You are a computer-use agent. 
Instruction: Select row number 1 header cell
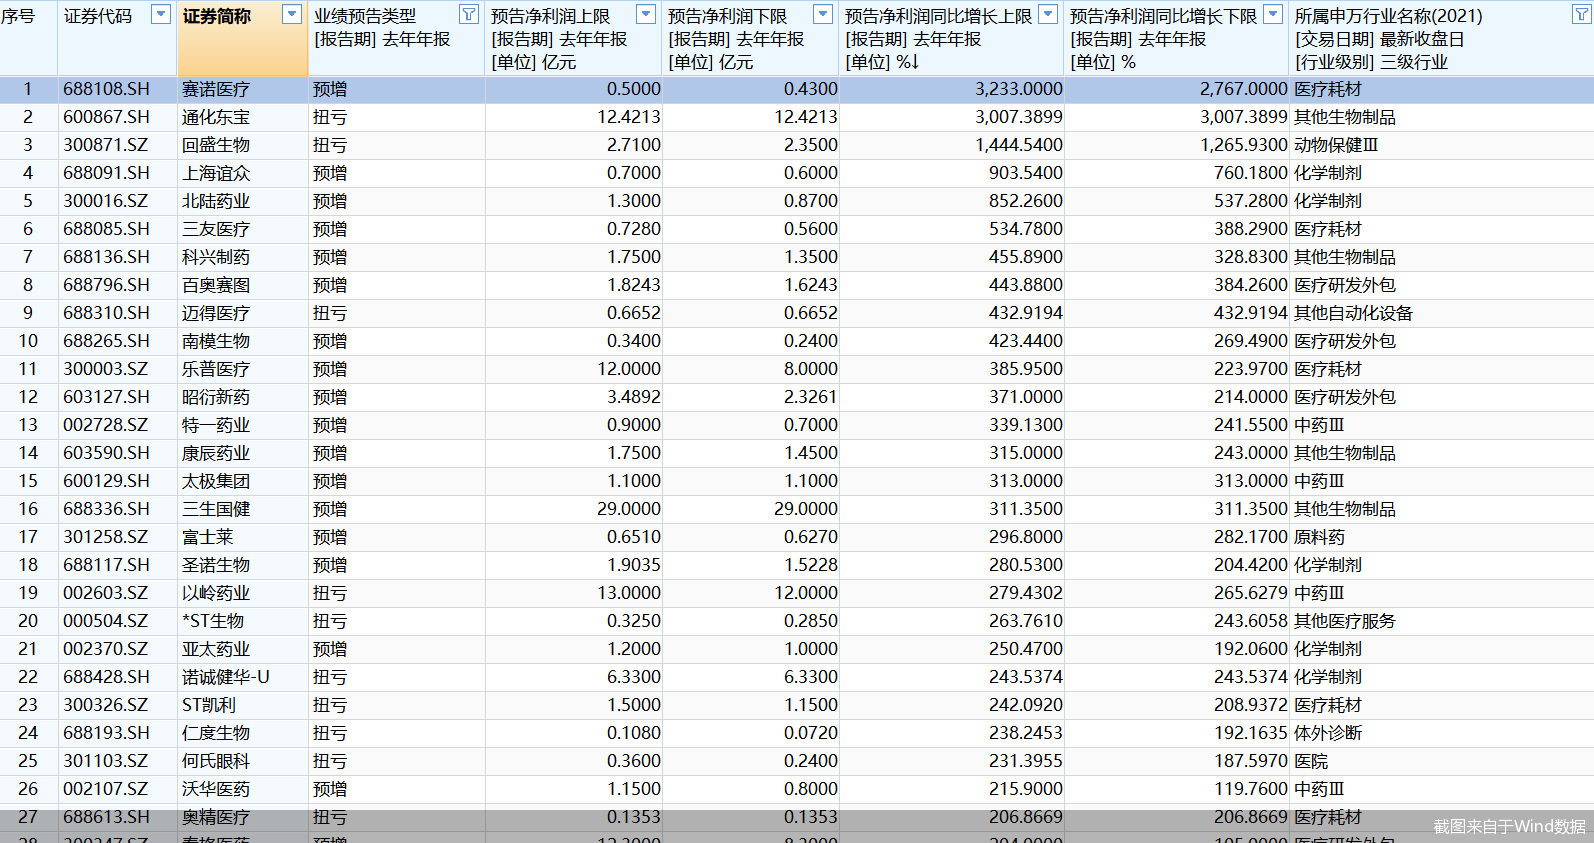28,89
